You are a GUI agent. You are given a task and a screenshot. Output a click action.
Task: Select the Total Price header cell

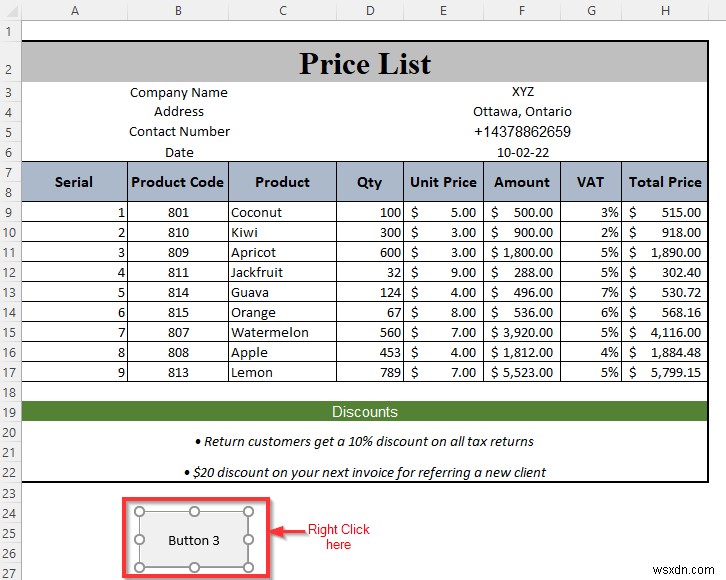[665, 182]
